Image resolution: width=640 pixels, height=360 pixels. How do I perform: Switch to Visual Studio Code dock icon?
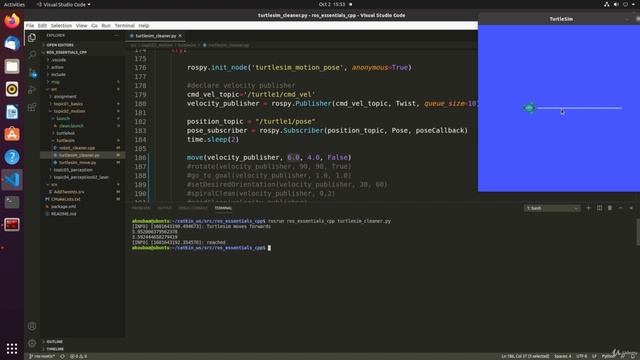pyautogui.click(x=12, y=180)
